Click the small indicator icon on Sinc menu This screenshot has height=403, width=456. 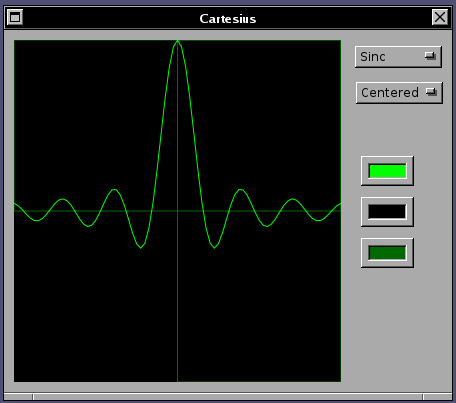[430, 56]
